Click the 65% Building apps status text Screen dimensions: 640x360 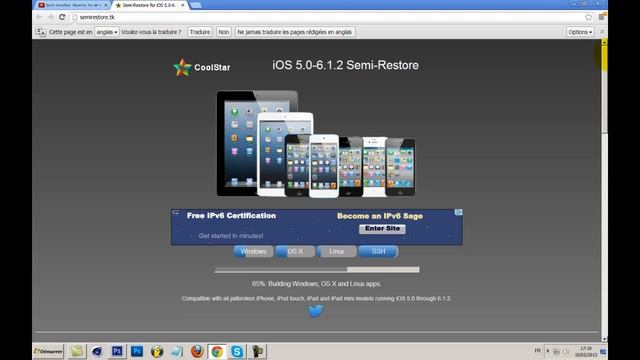point(317,284)
